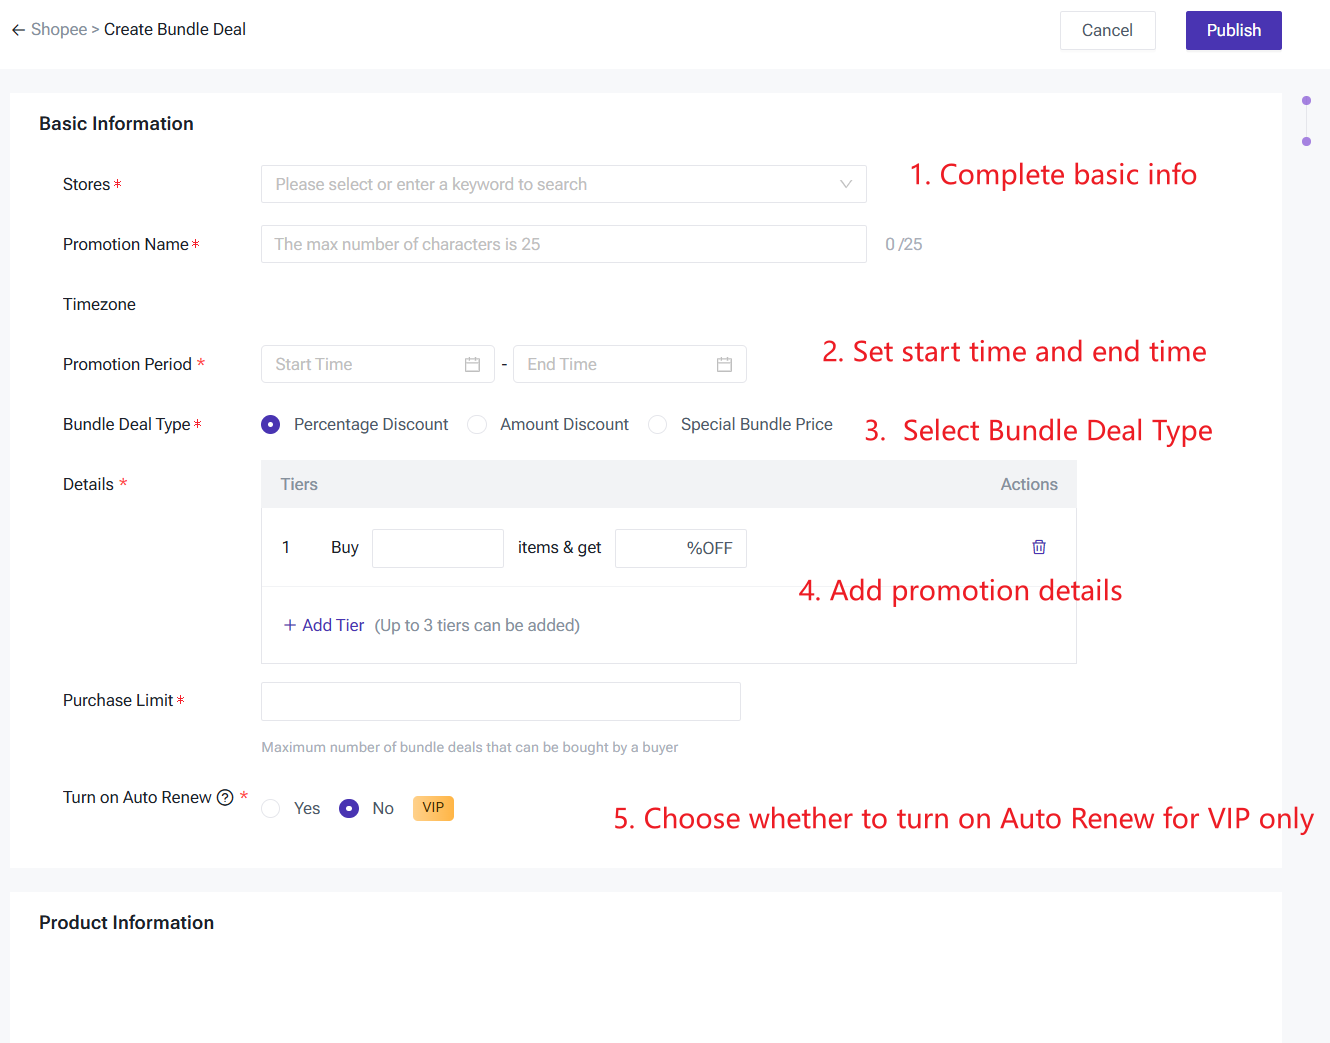Turn on Auto Renew with Yes
Image resolution: width=1330 pixels, height=1043 pixels.
pyautogui.click(x=271, y=809)
